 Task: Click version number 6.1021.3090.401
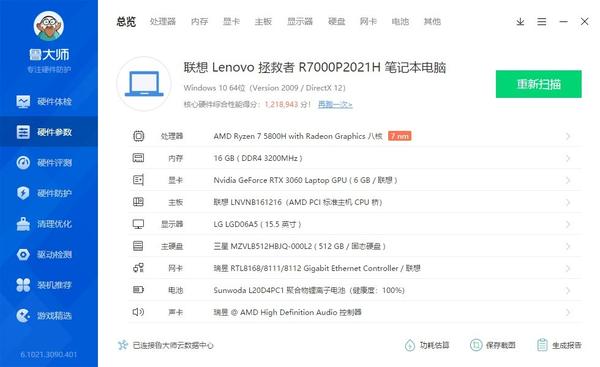[x=49, y=354]
